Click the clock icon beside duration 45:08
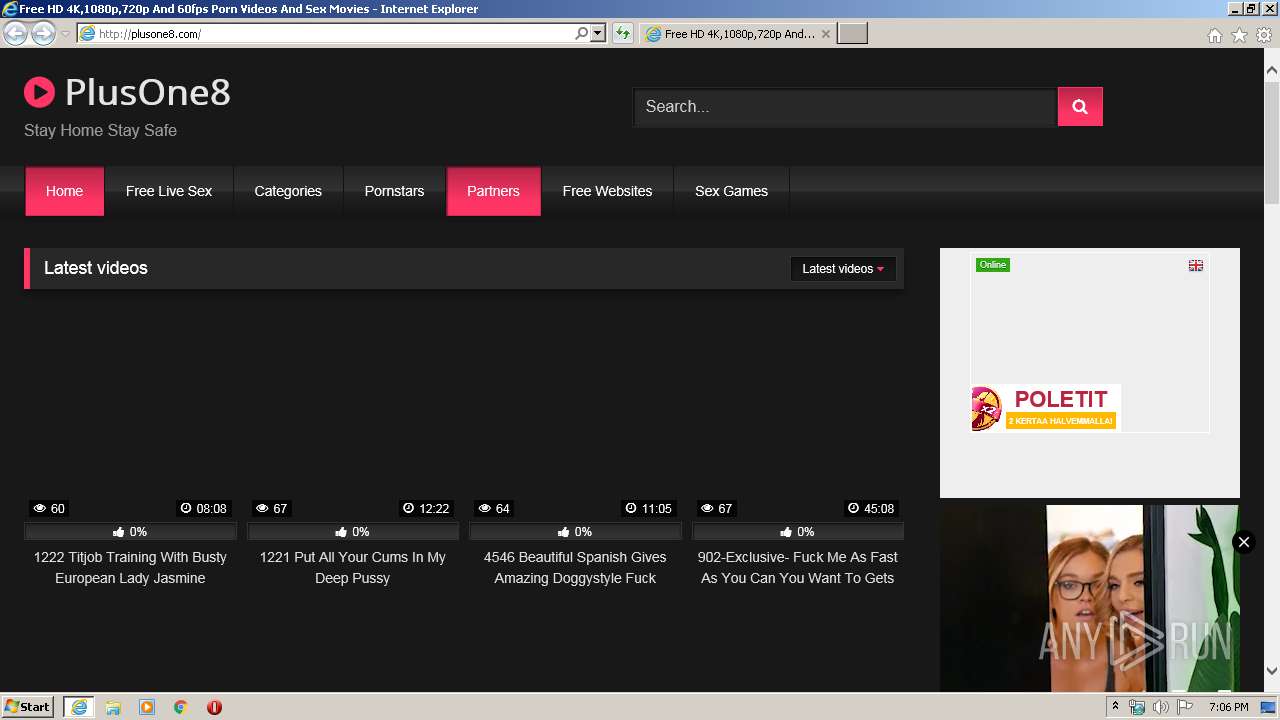Image resolution: width=1280 pixels, height=720 pixels. (x=853, y=508)
